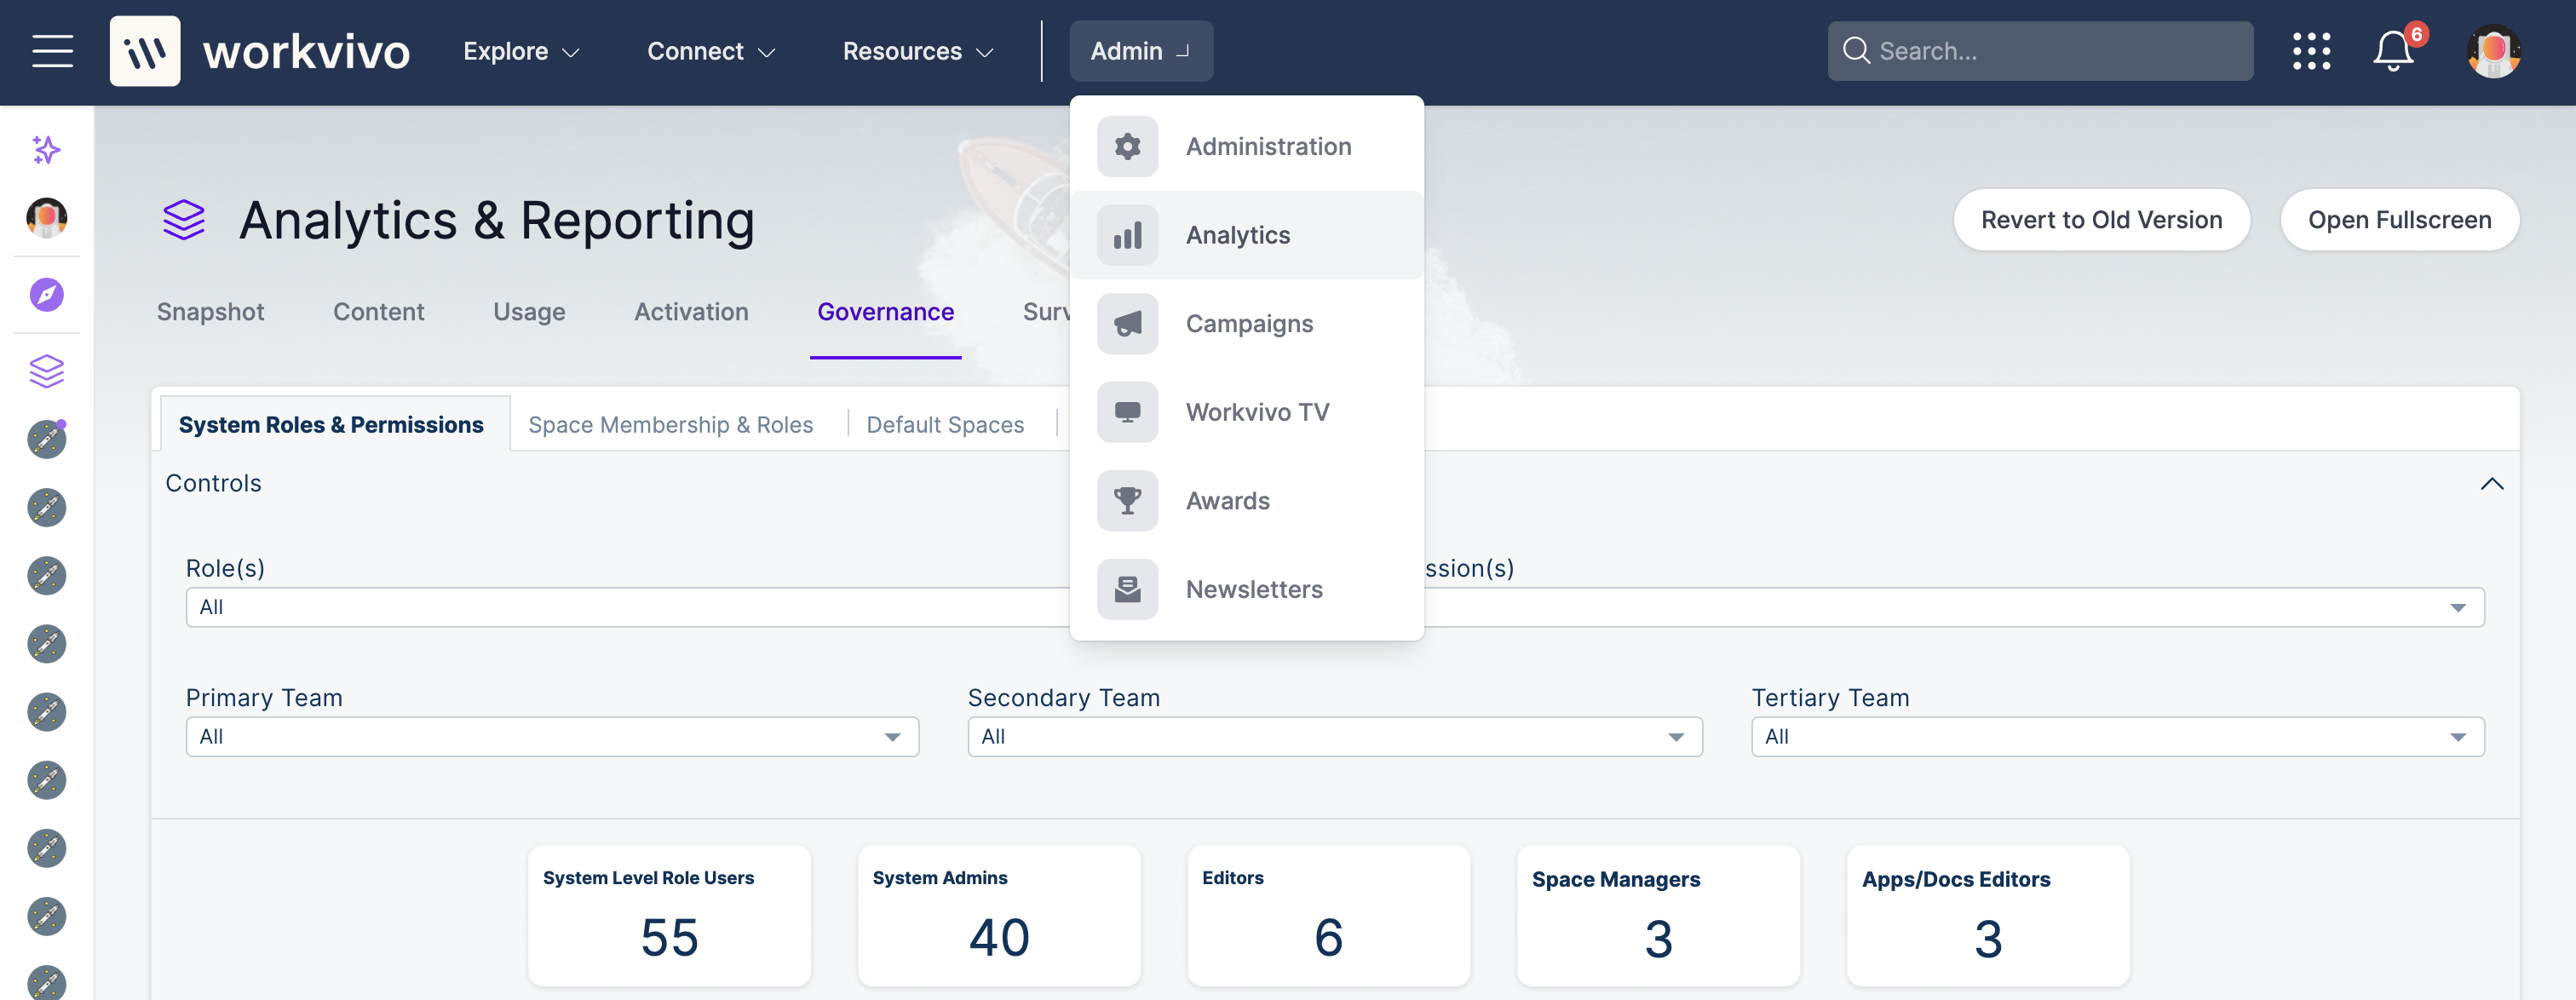
Task: Open the hamburger menu icon
Action: [x=52, y=51]
